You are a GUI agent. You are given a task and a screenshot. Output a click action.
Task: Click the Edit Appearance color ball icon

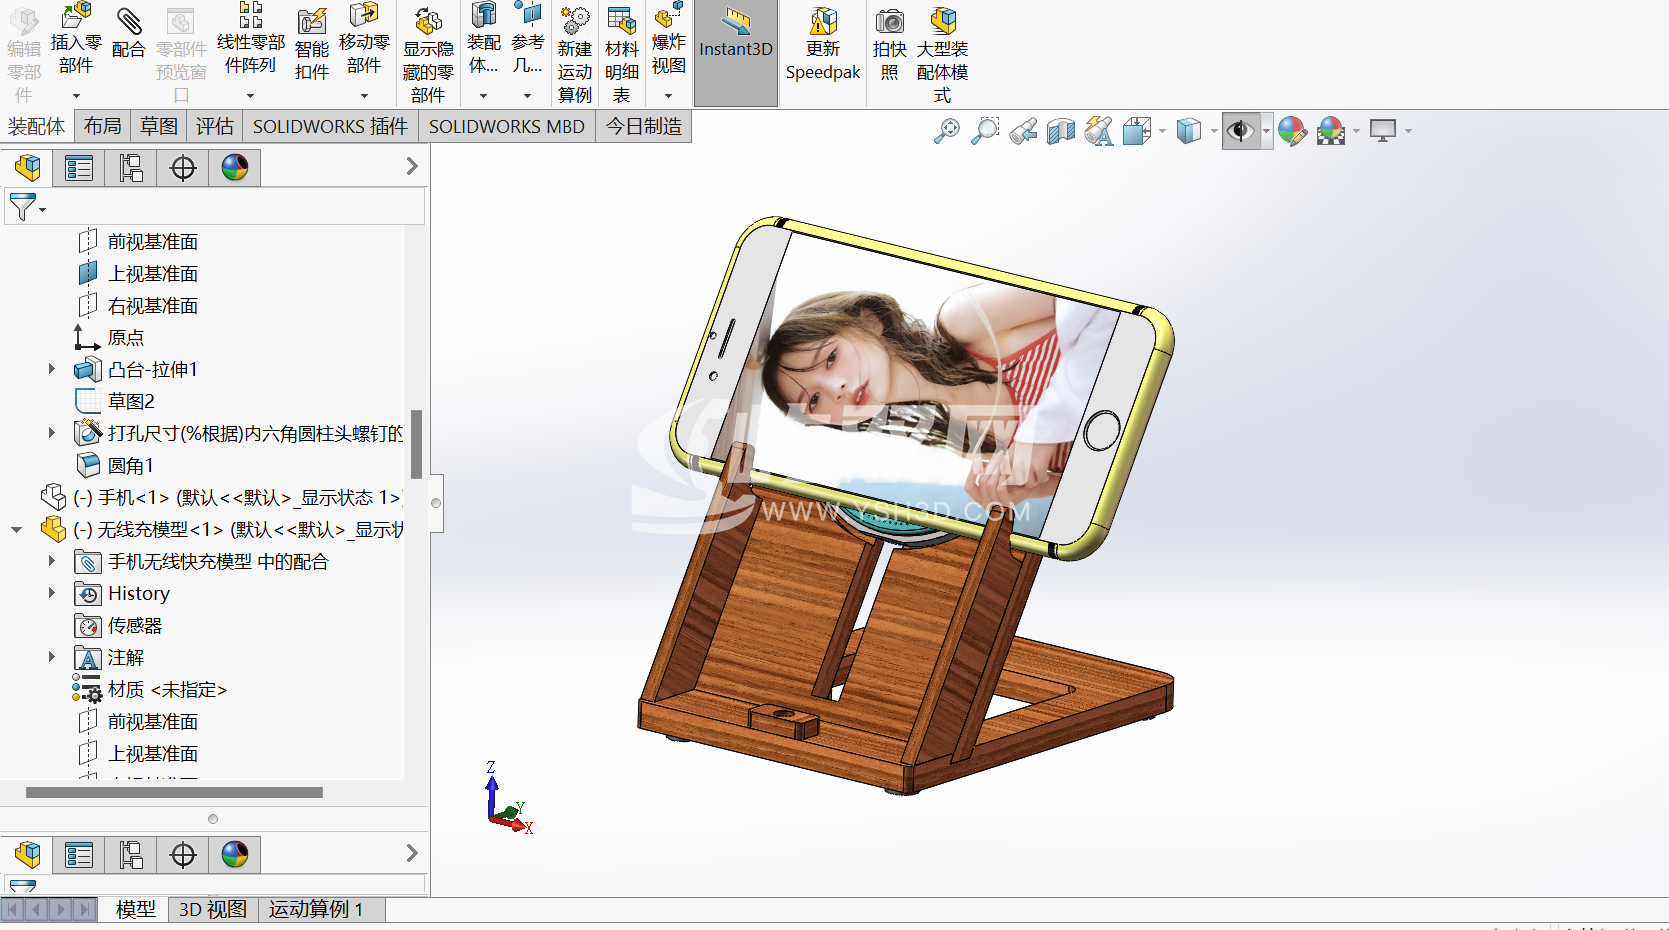coord(1292,131)
